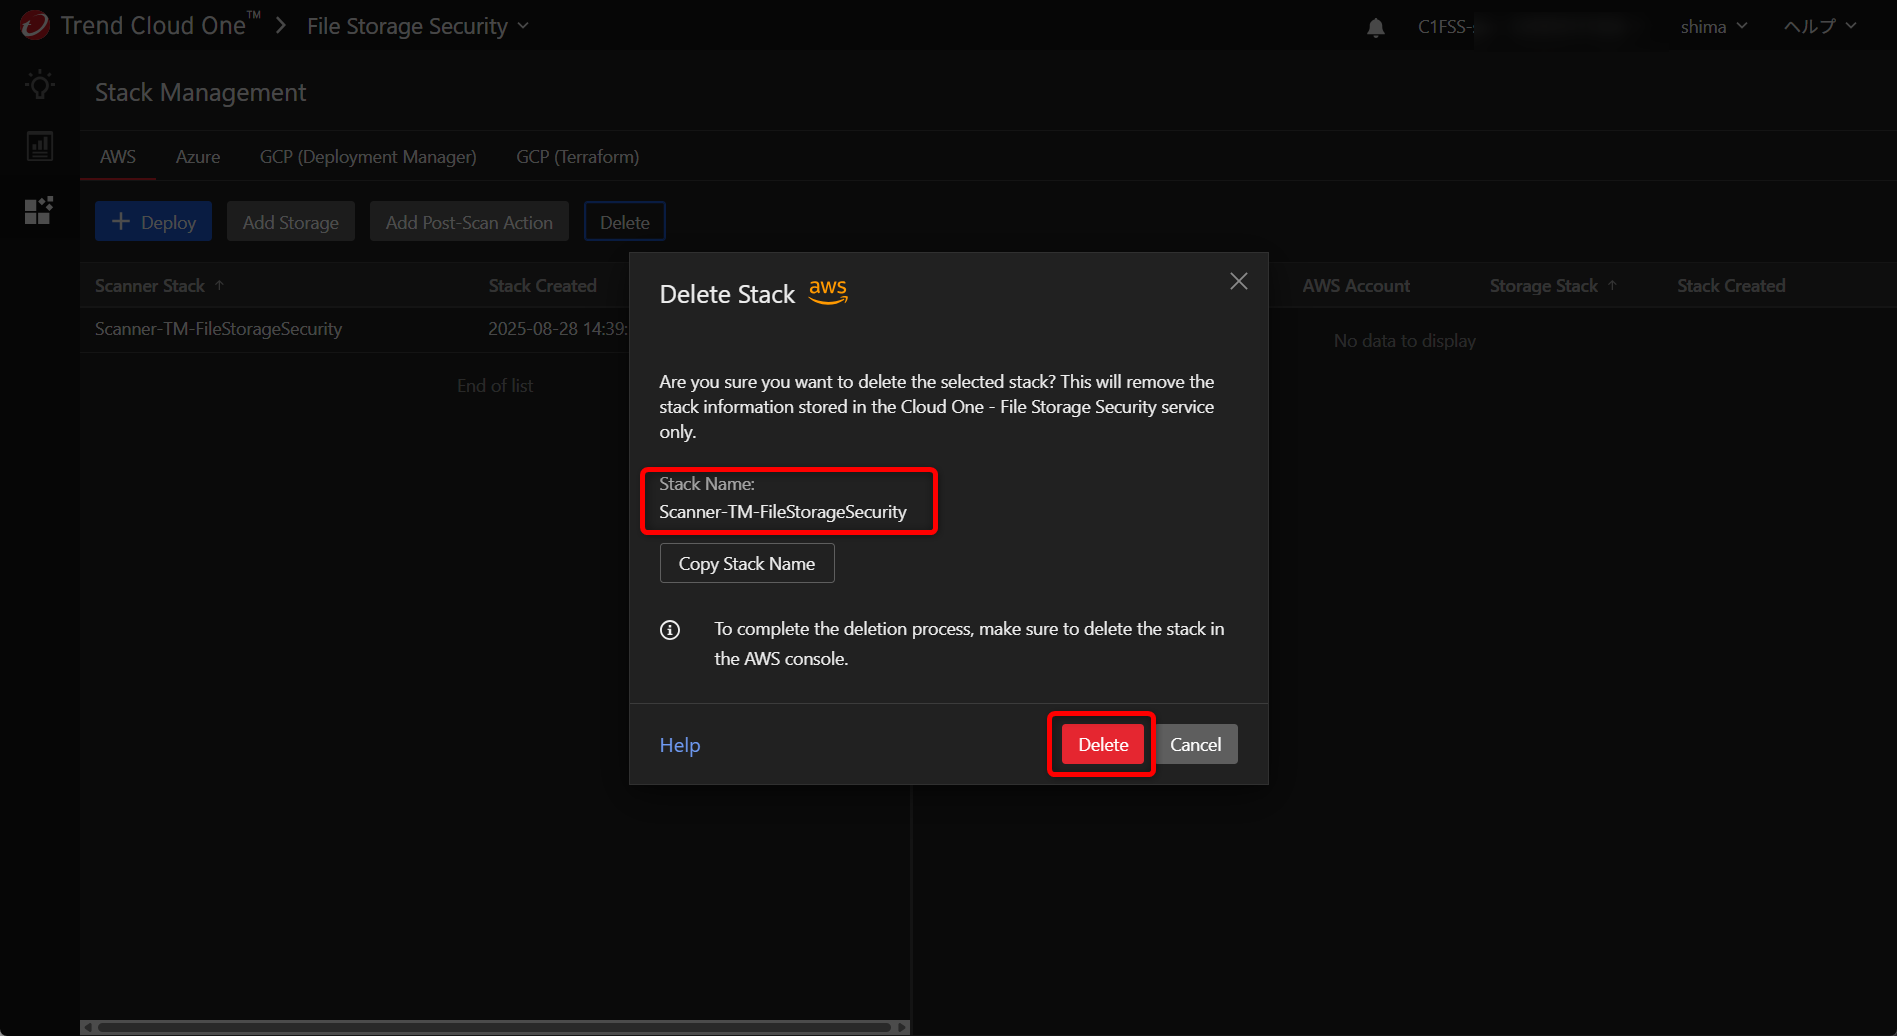Click the horizontal scrollbar at bottom
Screen dimensions: 1897x1036
click(494, 1027)
